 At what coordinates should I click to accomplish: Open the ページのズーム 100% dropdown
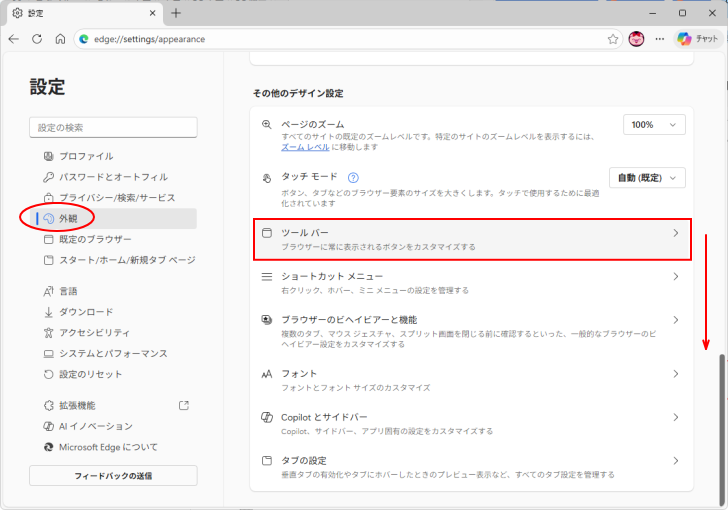pyautogui.click(x=654, y=124)
